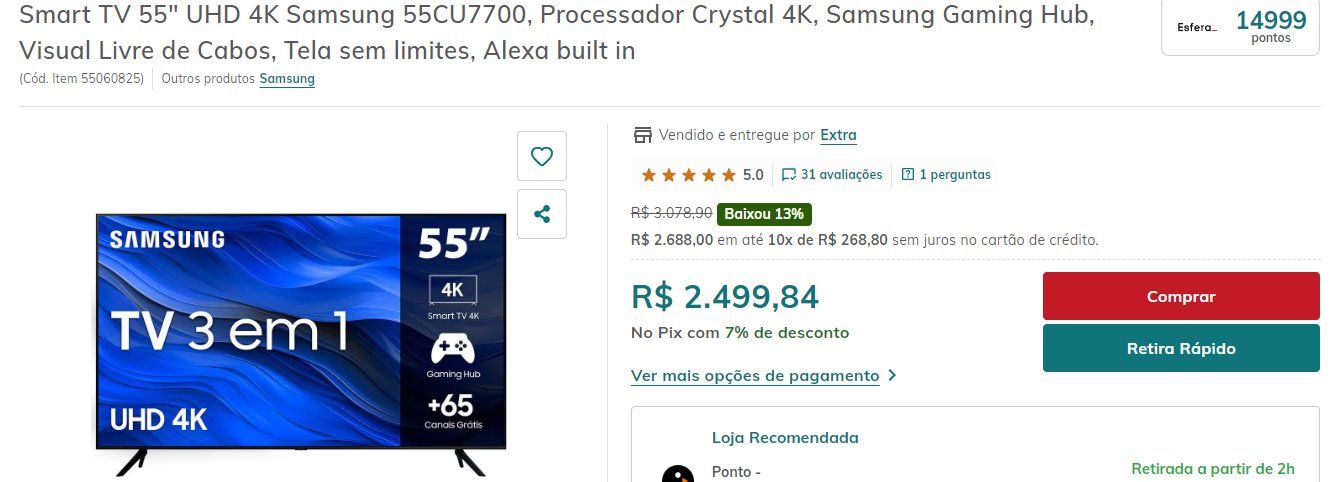
Task: Click the Esfera 14999 pontos badge
Action: (x=1240, y=27)
